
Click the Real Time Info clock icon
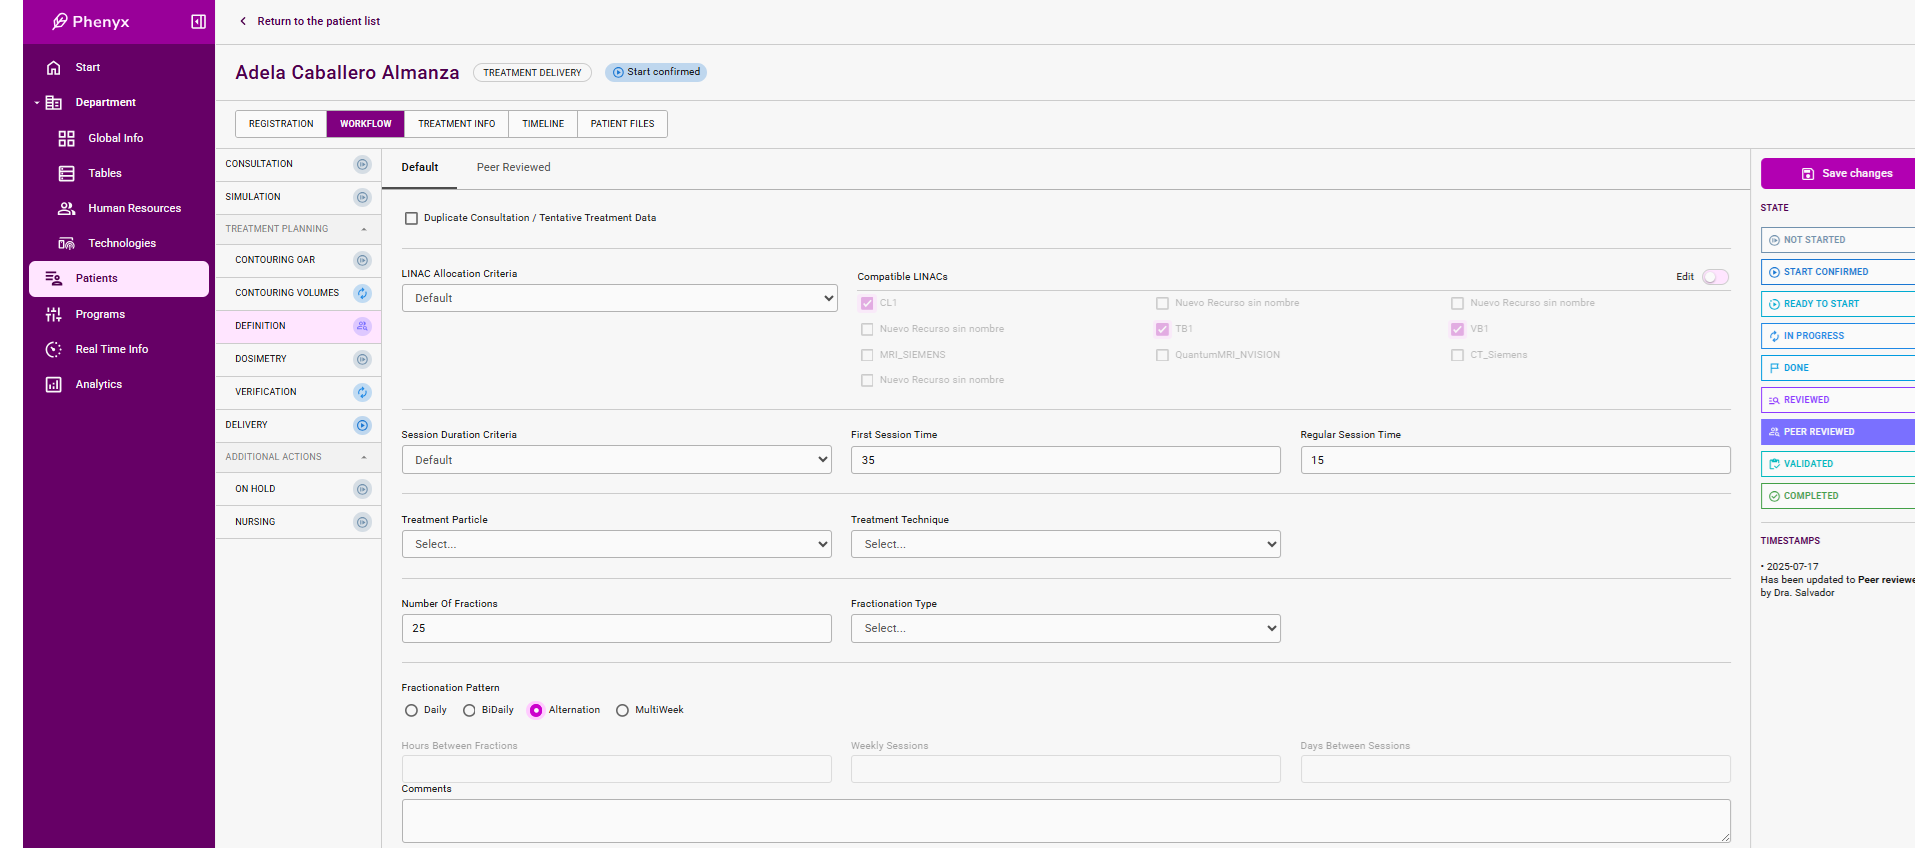54,350
